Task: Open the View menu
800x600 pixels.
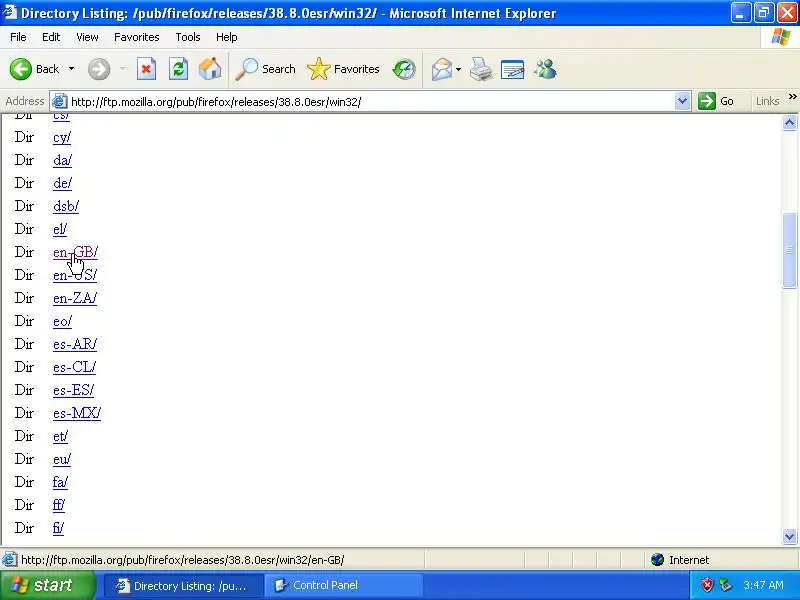Action: (x=87, y=37)
